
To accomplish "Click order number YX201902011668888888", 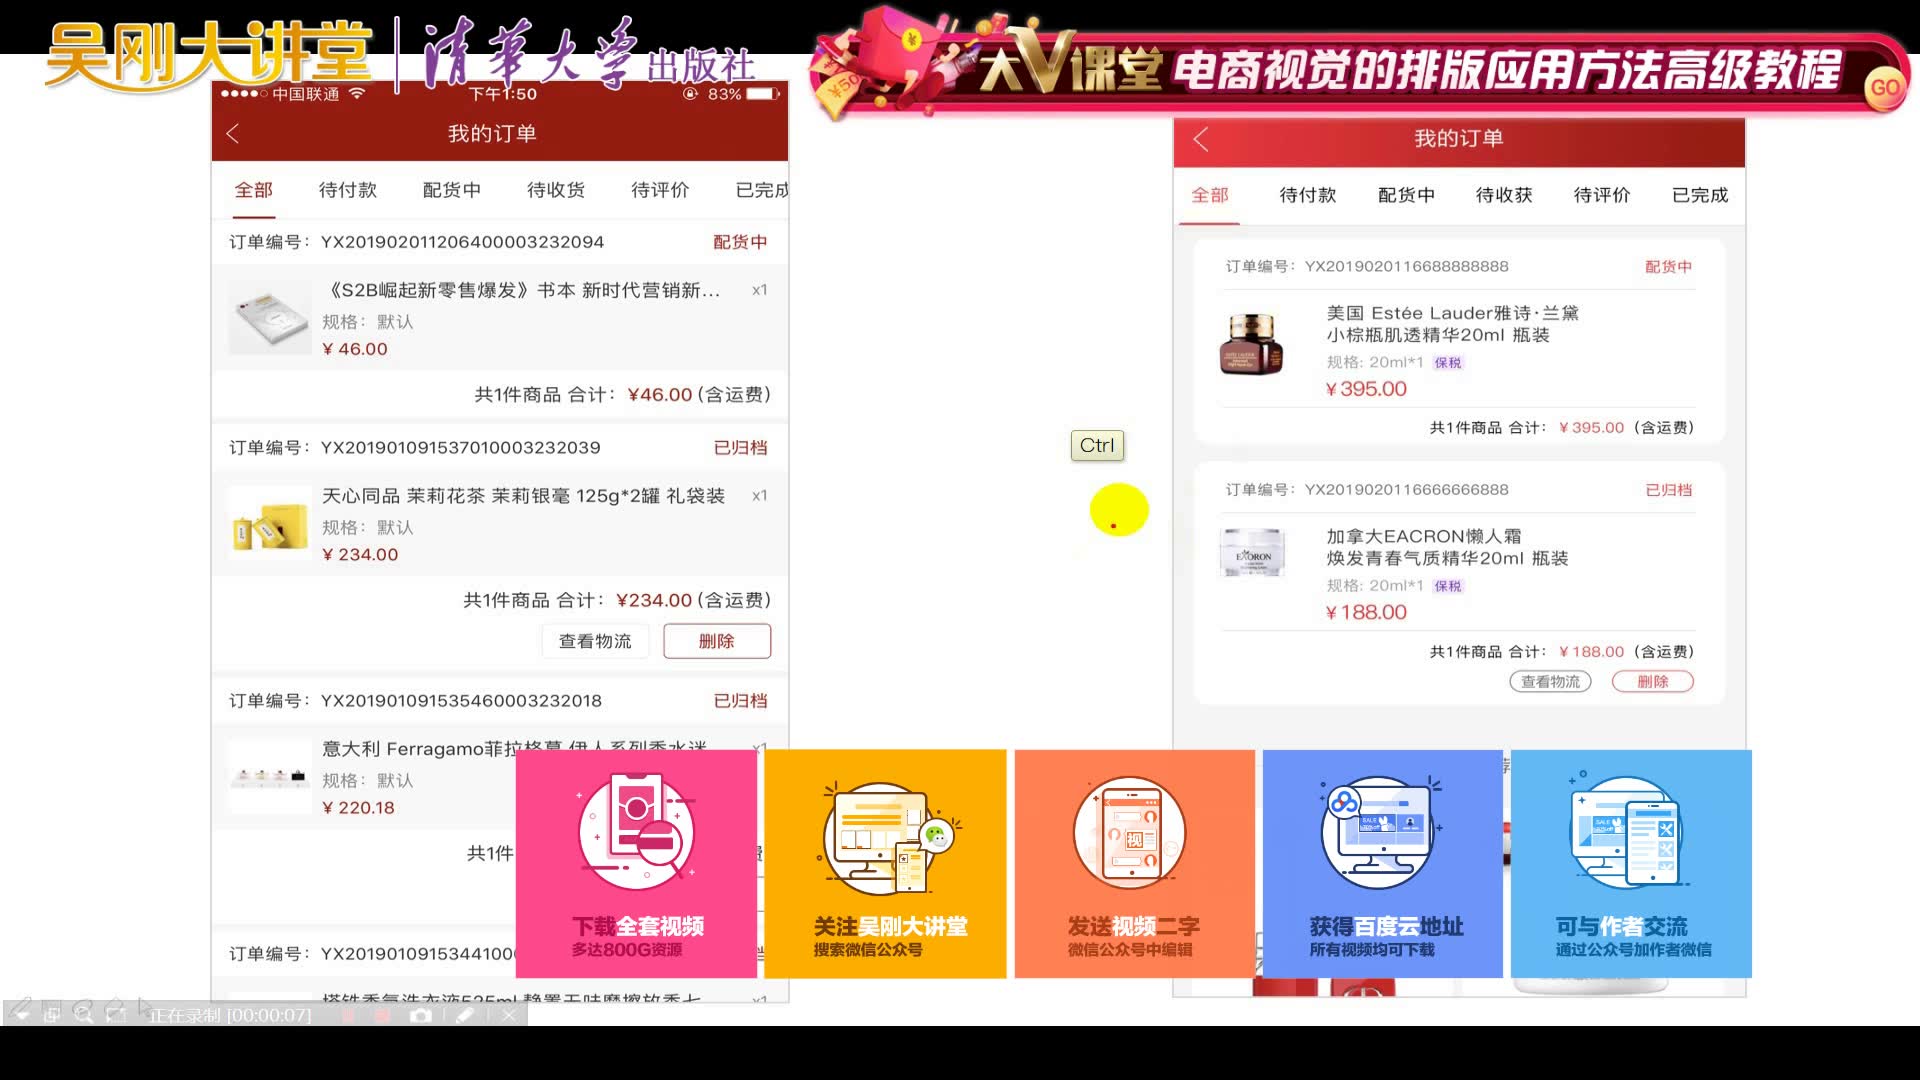I will 1406,267.
